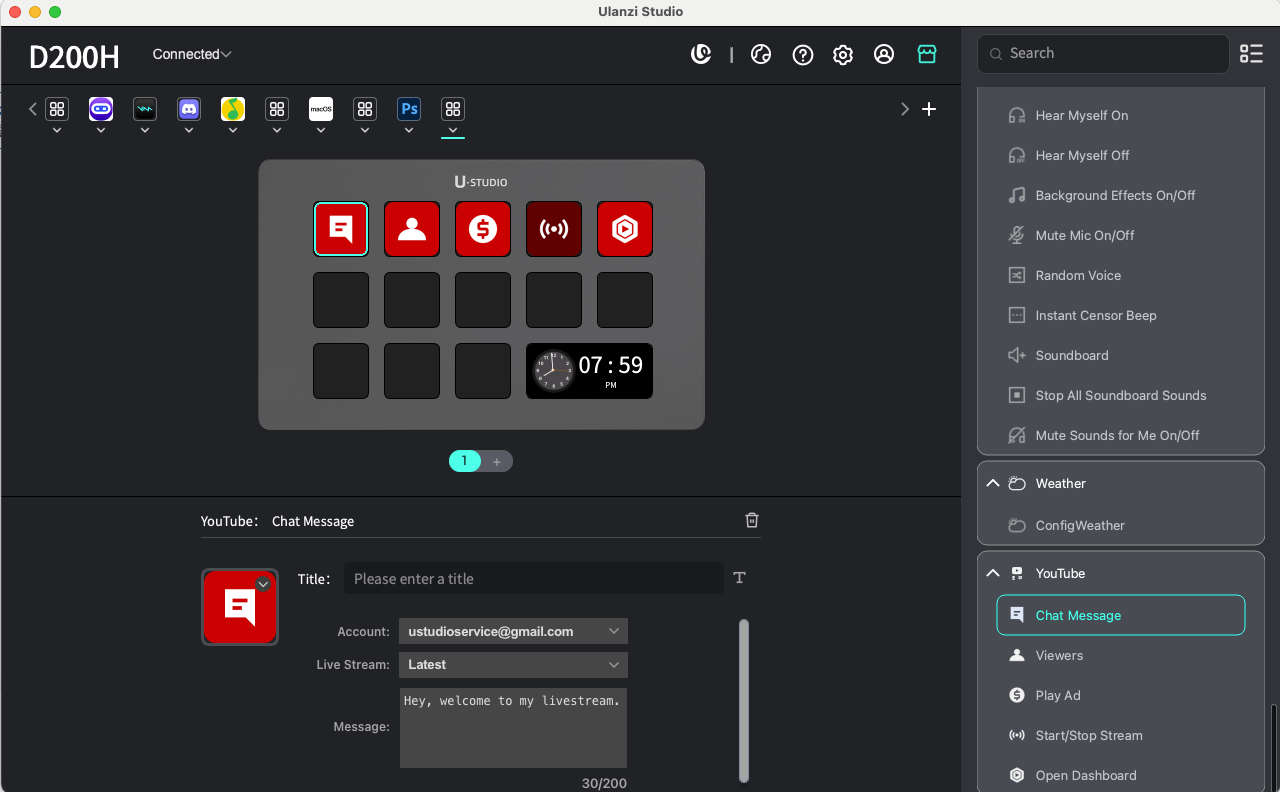Select the Play Ad dollar key on deck
Image resolution: width=1280 pixels, height=792 pixels.
pyautogui.click(x=483, y=229)
